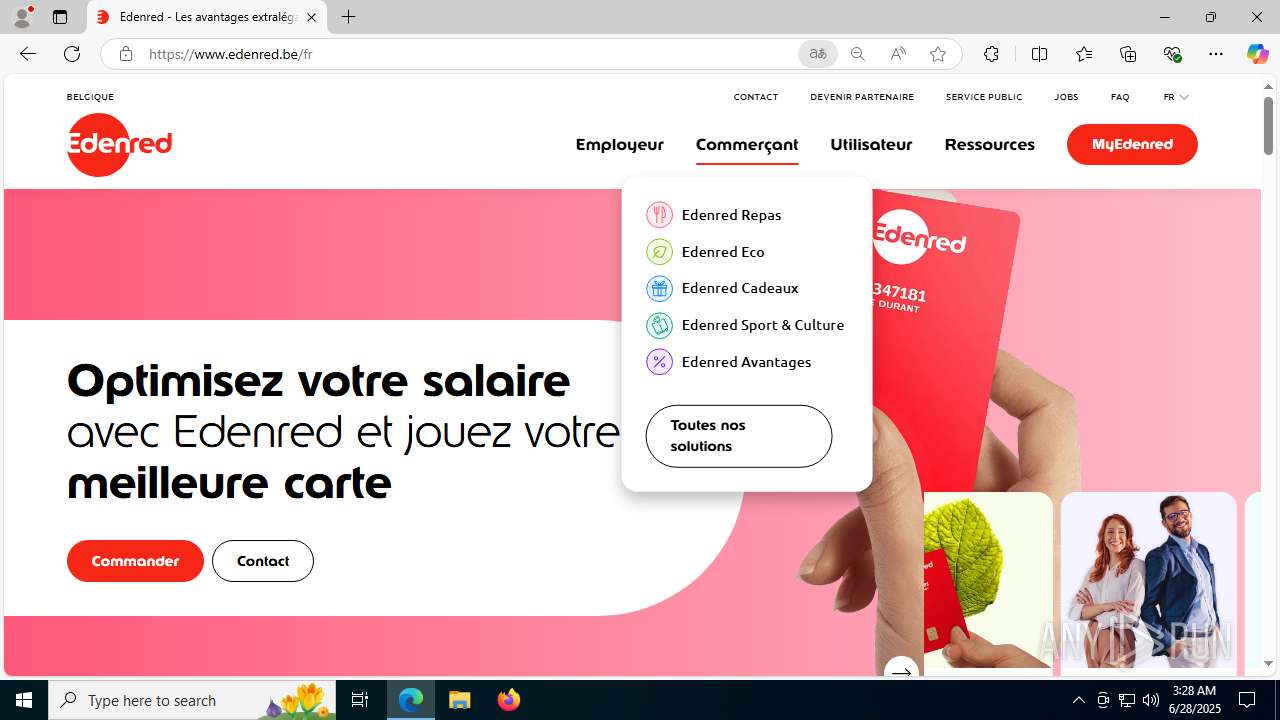Click the Windows search box
The image size is (1280, 720).
191,700
